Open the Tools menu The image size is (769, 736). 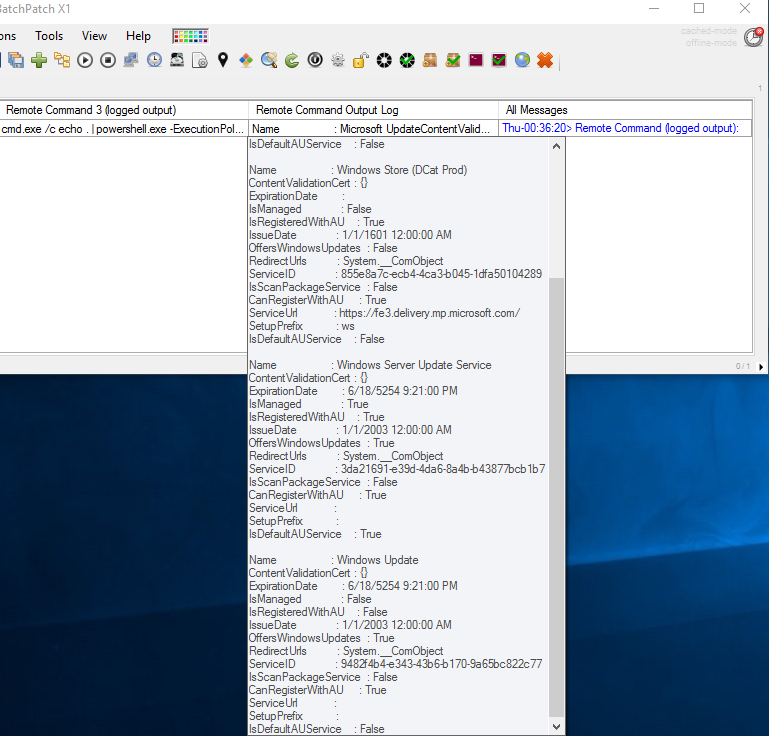[49, 36]
